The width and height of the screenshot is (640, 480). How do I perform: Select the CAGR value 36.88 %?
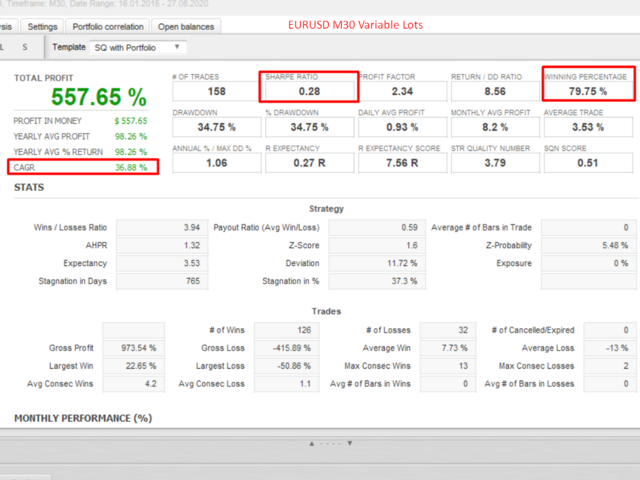pos(130,167)
